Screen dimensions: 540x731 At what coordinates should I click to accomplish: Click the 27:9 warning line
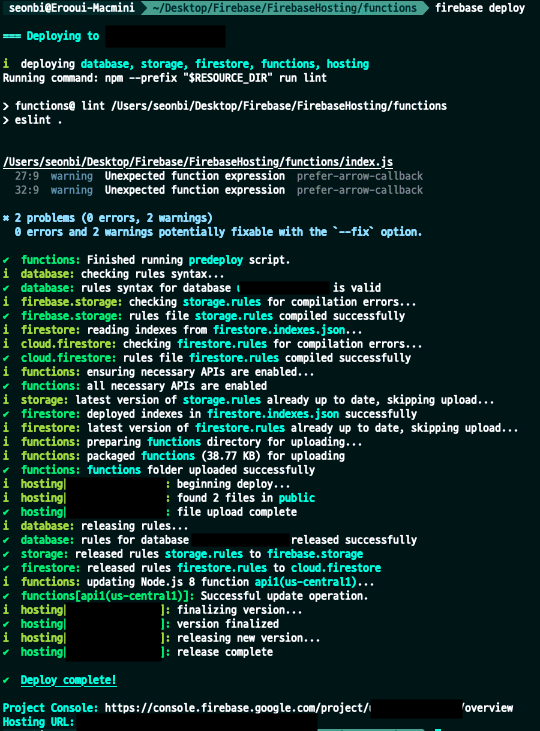click(x=219, y=176)
